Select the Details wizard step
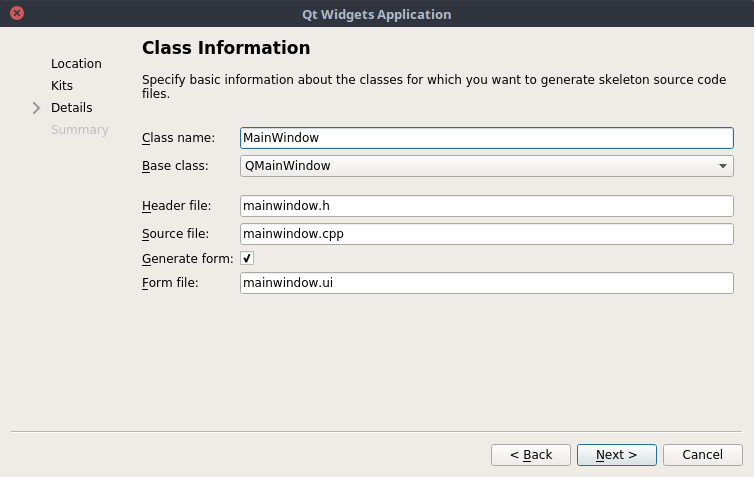The height and width of the screenshot is (477, 754). [71, 108]
